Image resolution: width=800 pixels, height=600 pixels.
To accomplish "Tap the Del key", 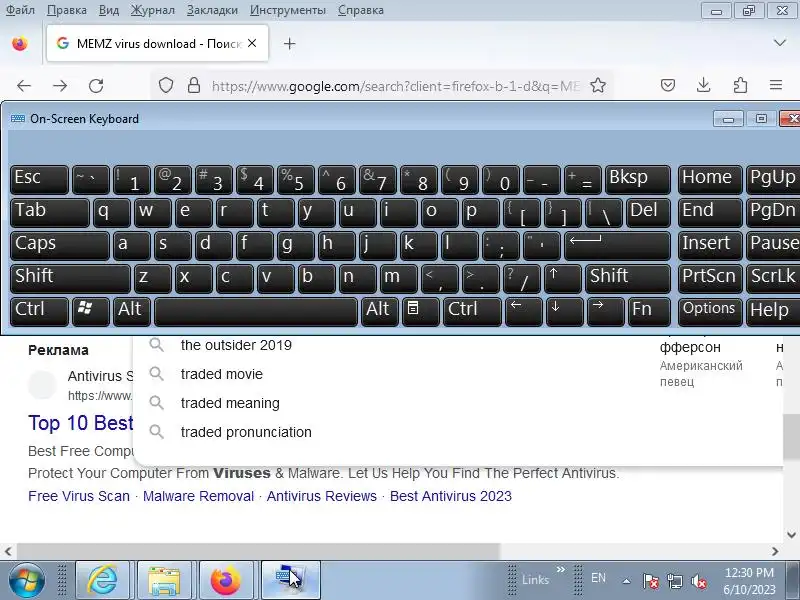I will (x=648, y=213).
